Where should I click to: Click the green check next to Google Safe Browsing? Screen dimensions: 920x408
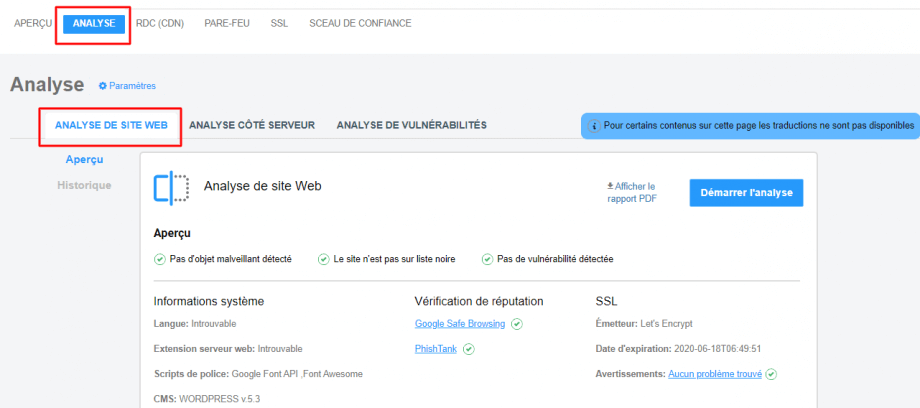pos(517,324)
